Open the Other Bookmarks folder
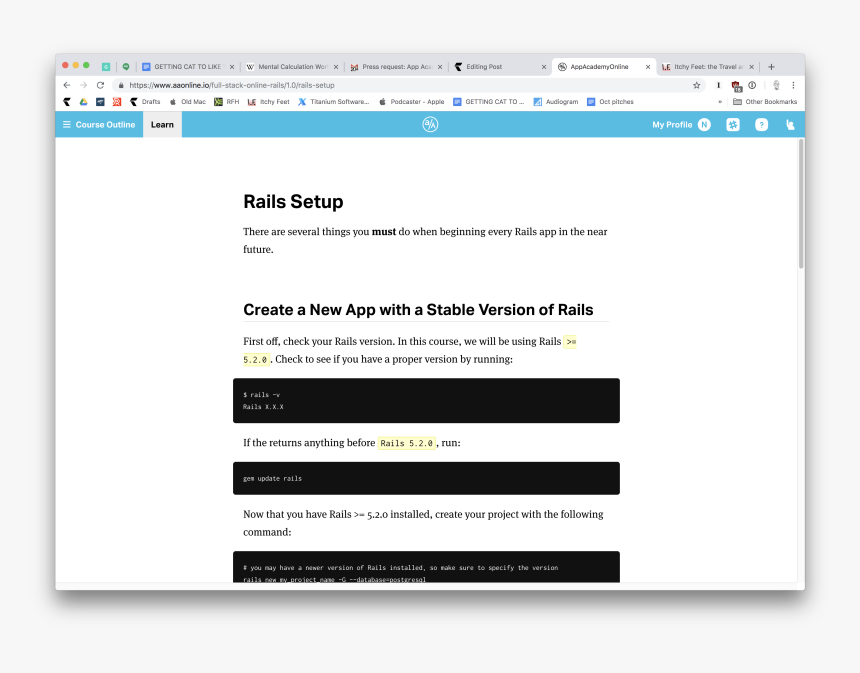 pos(765,102)
